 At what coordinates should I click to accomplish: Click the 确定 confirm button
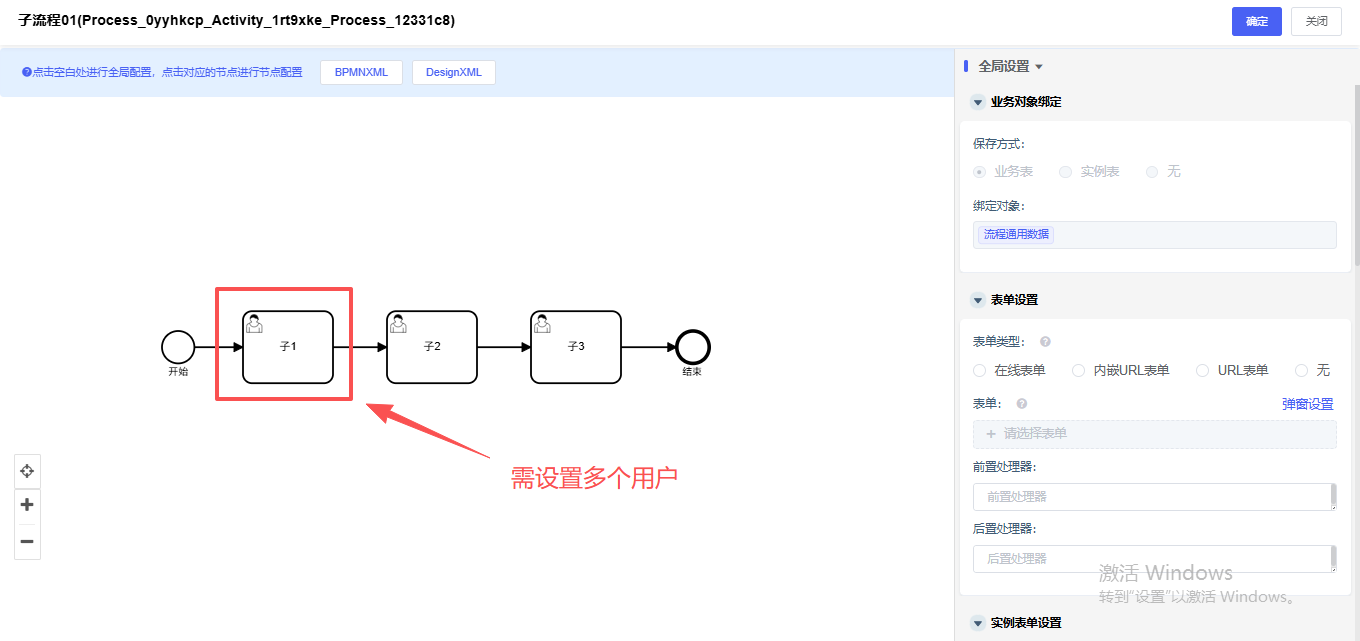pos(1256,22)
